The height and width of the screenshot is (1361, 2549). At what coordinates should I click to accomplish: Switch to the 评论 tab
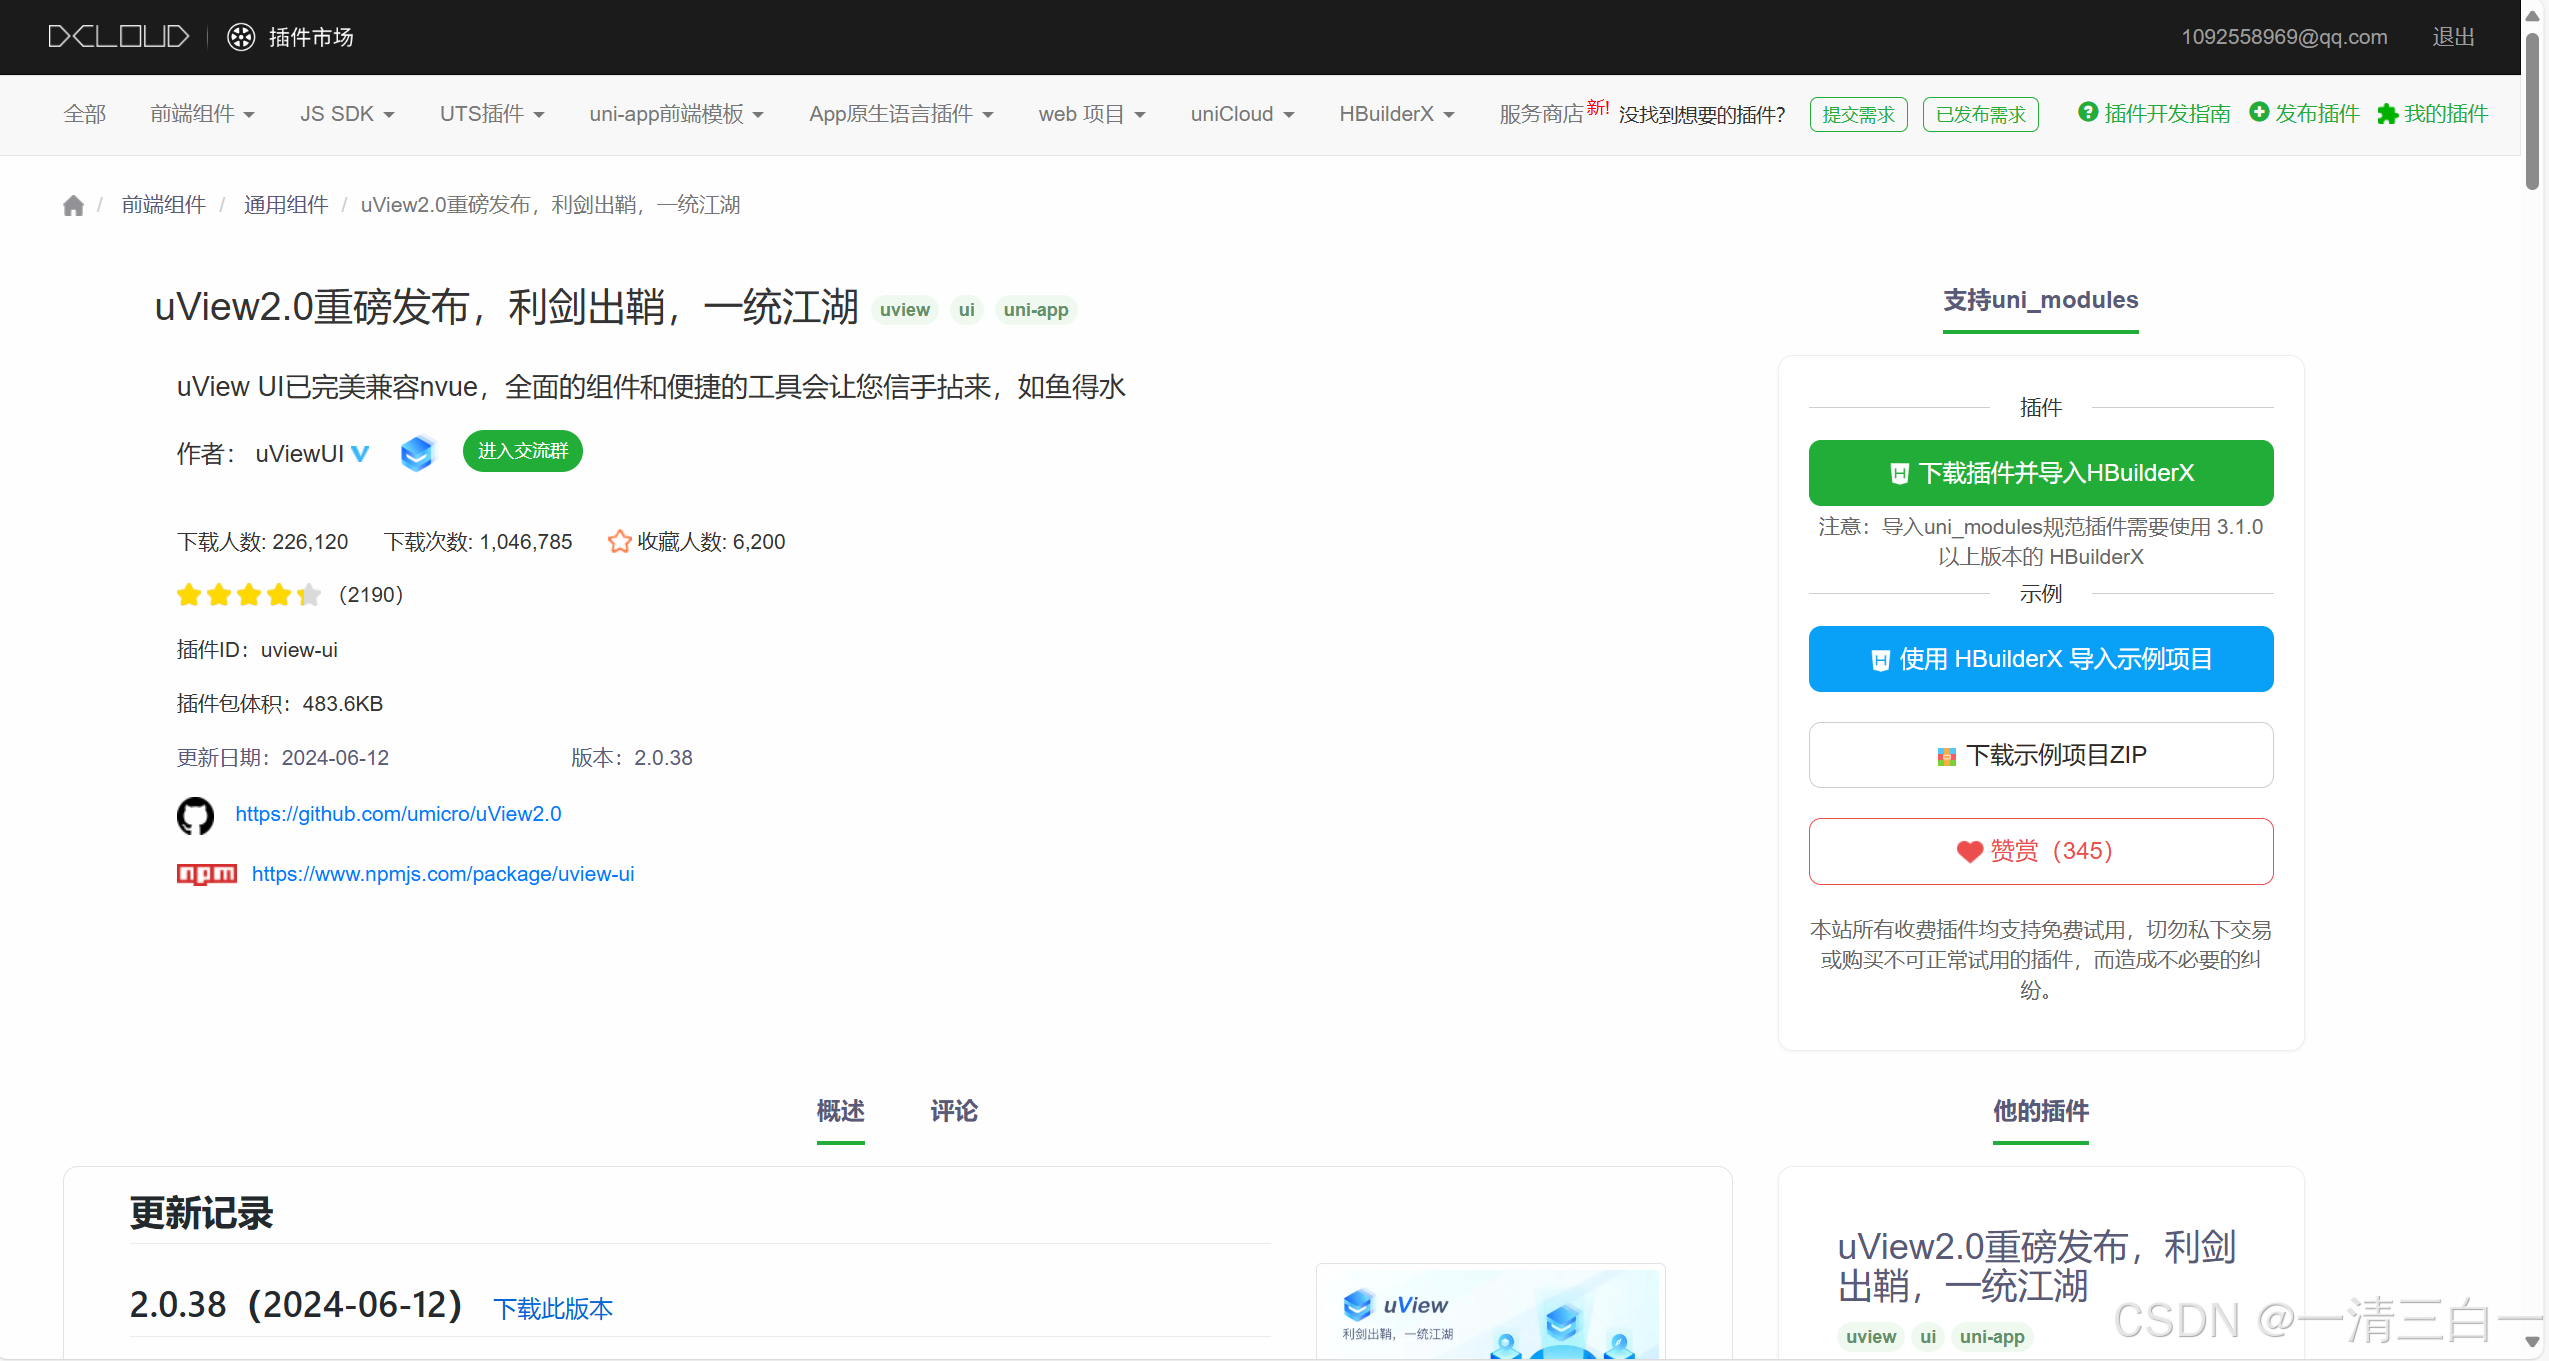pos(954,1111)
